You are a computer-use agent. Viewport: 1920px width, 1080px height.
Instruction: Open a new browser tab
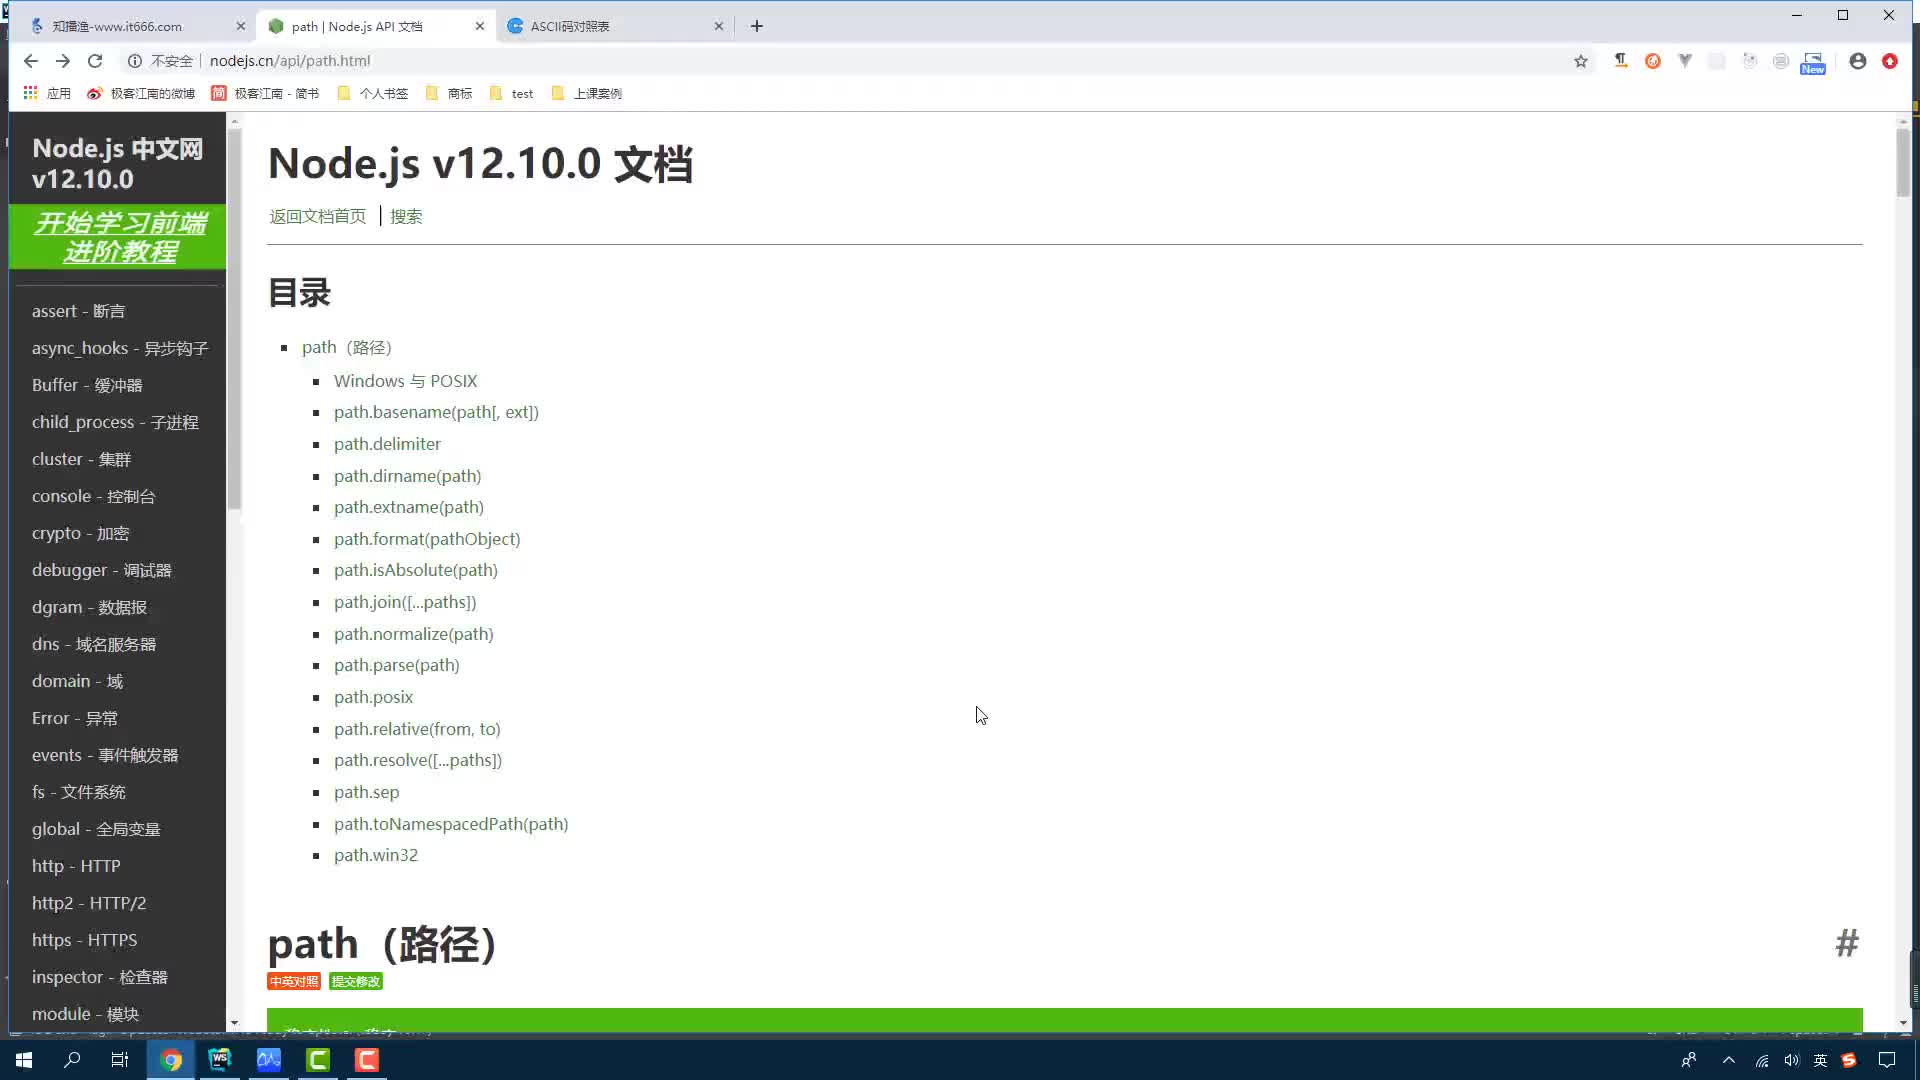point(757,26)
